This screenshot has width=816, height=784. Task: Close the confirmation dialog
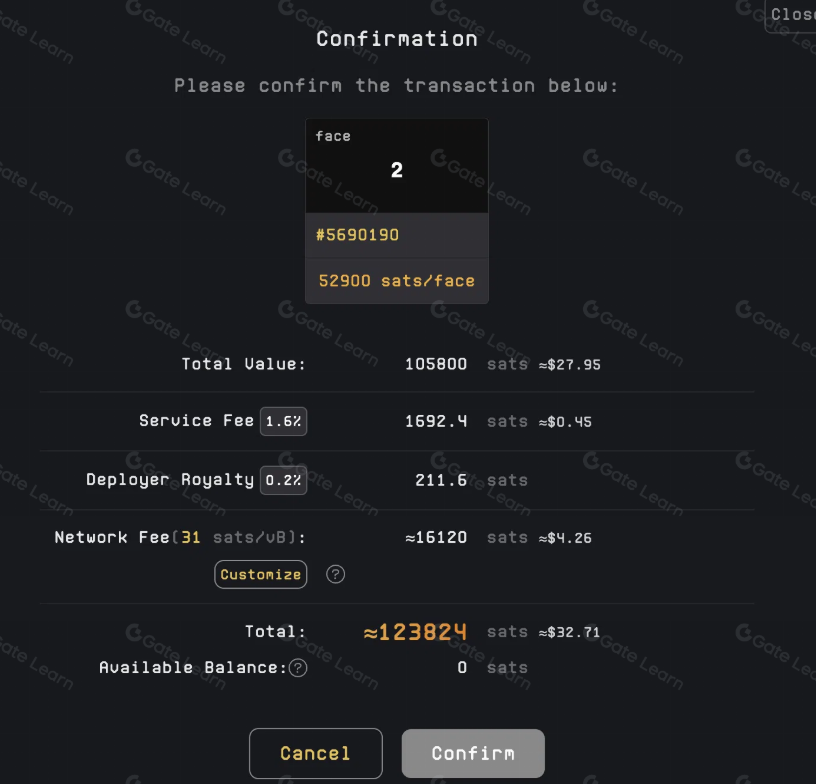[791, 15]
